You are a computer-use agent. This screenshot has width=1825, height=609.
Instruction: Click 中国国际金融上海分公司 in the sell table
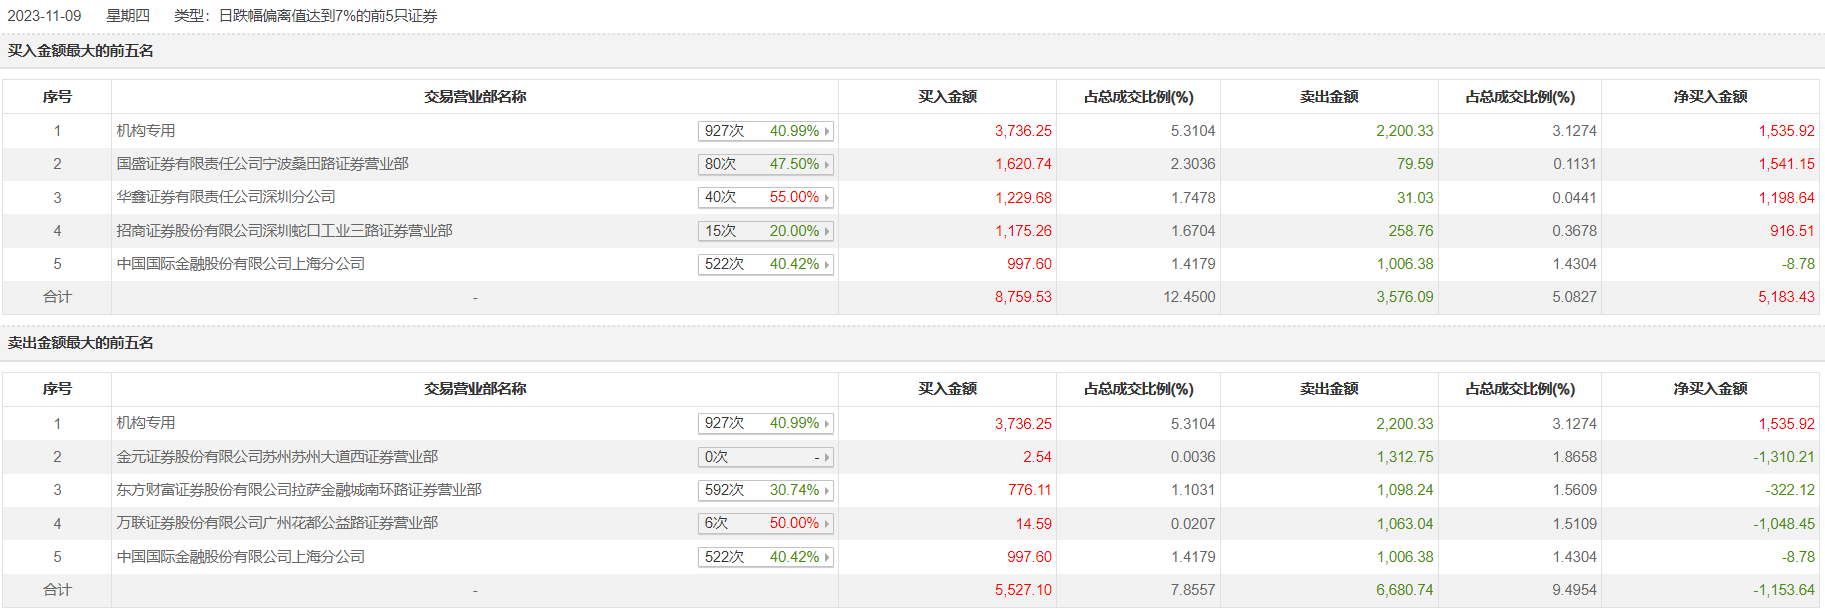point(240,557)
